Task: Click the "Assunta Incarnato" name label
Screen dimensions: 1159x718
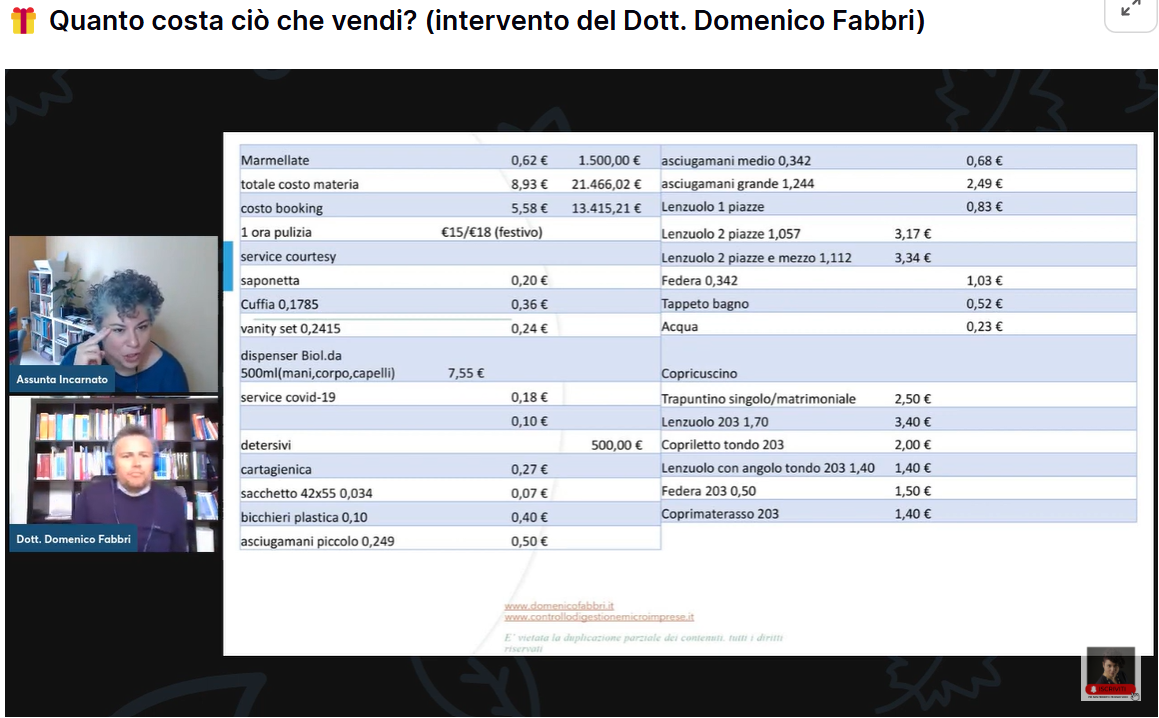Action: [x=62, y=380]
